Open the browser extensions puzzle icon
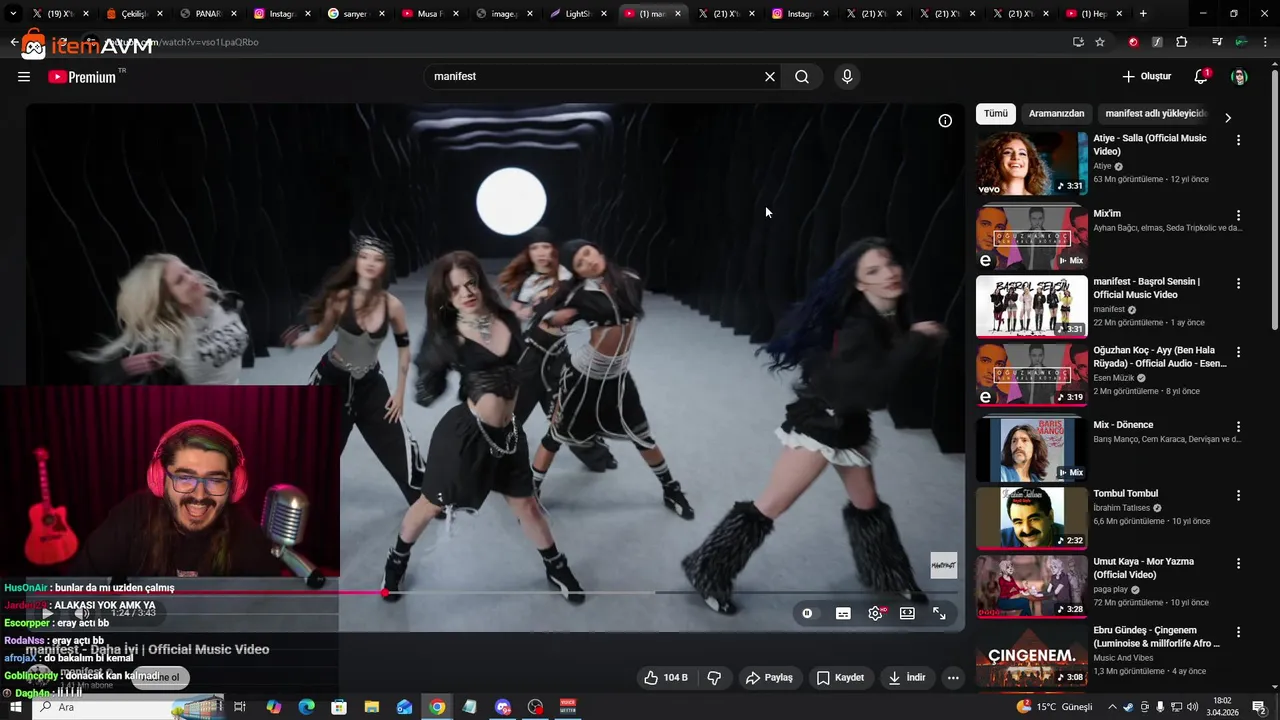This screenshot has height=720, width=1280. click(x=1182, y=42)
